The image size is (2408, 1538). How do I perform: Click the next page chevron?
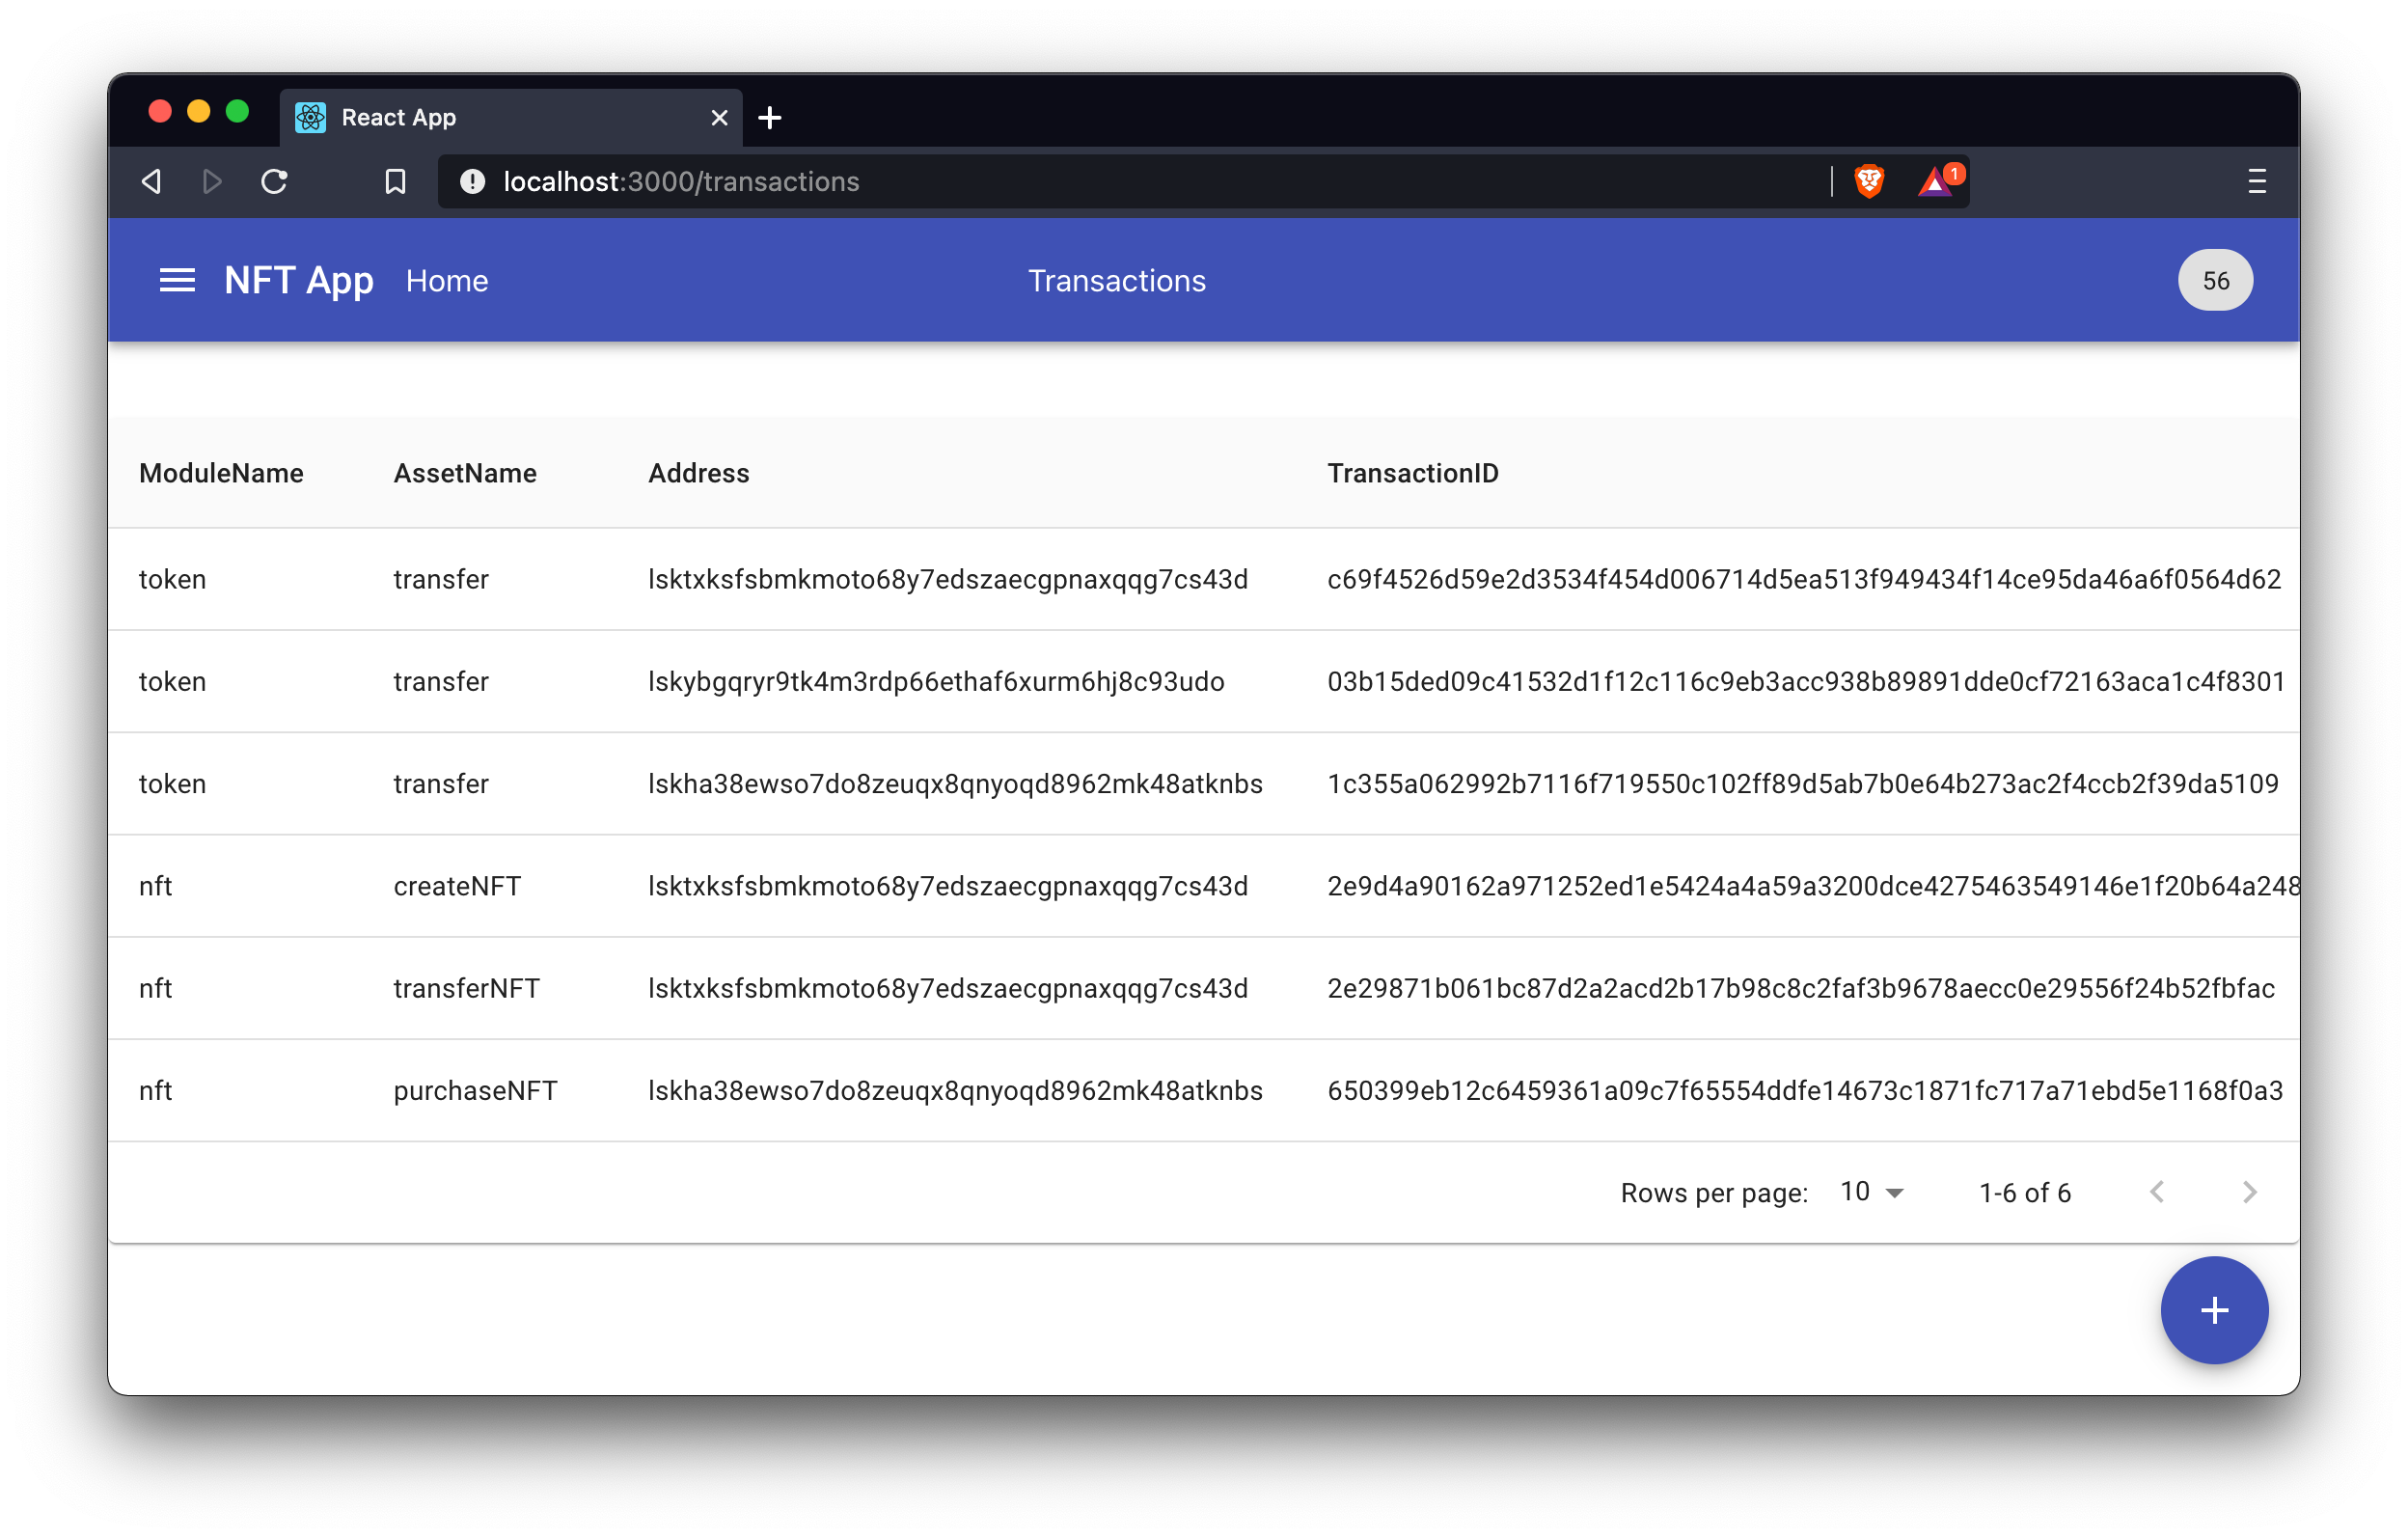(x=2250, y=1191)
